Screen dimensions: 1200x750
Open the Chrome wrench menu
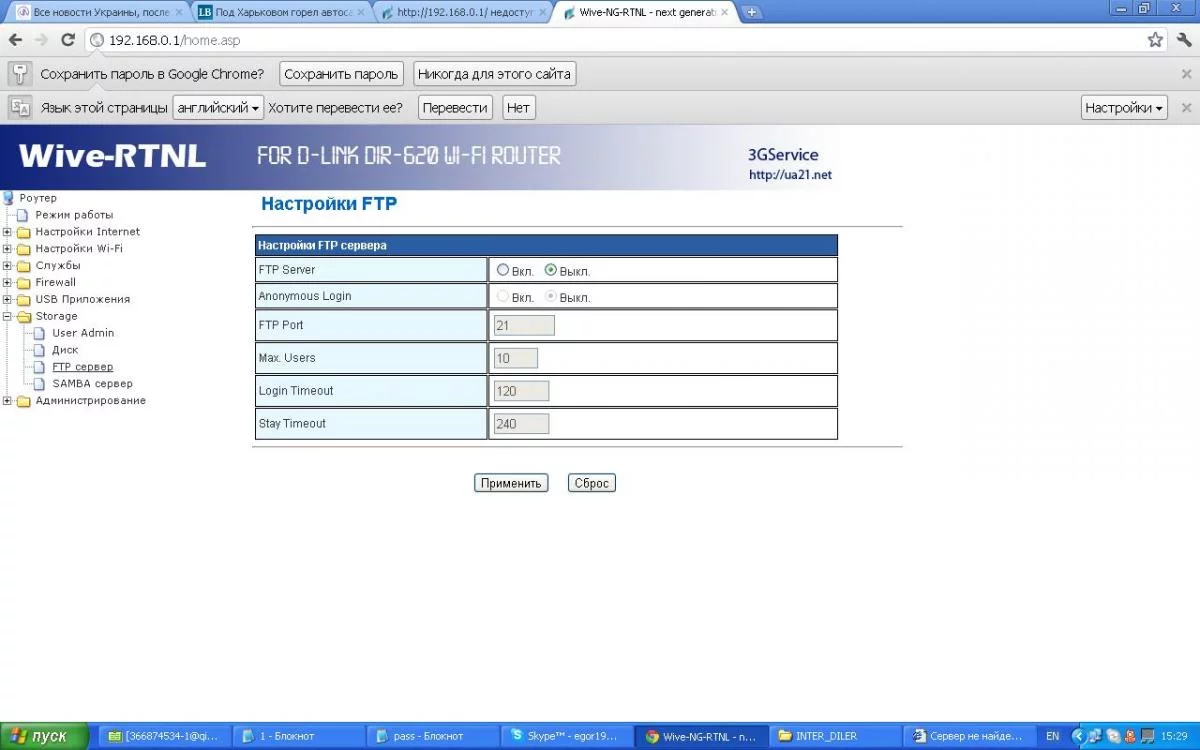click(x=1185, y=40)
